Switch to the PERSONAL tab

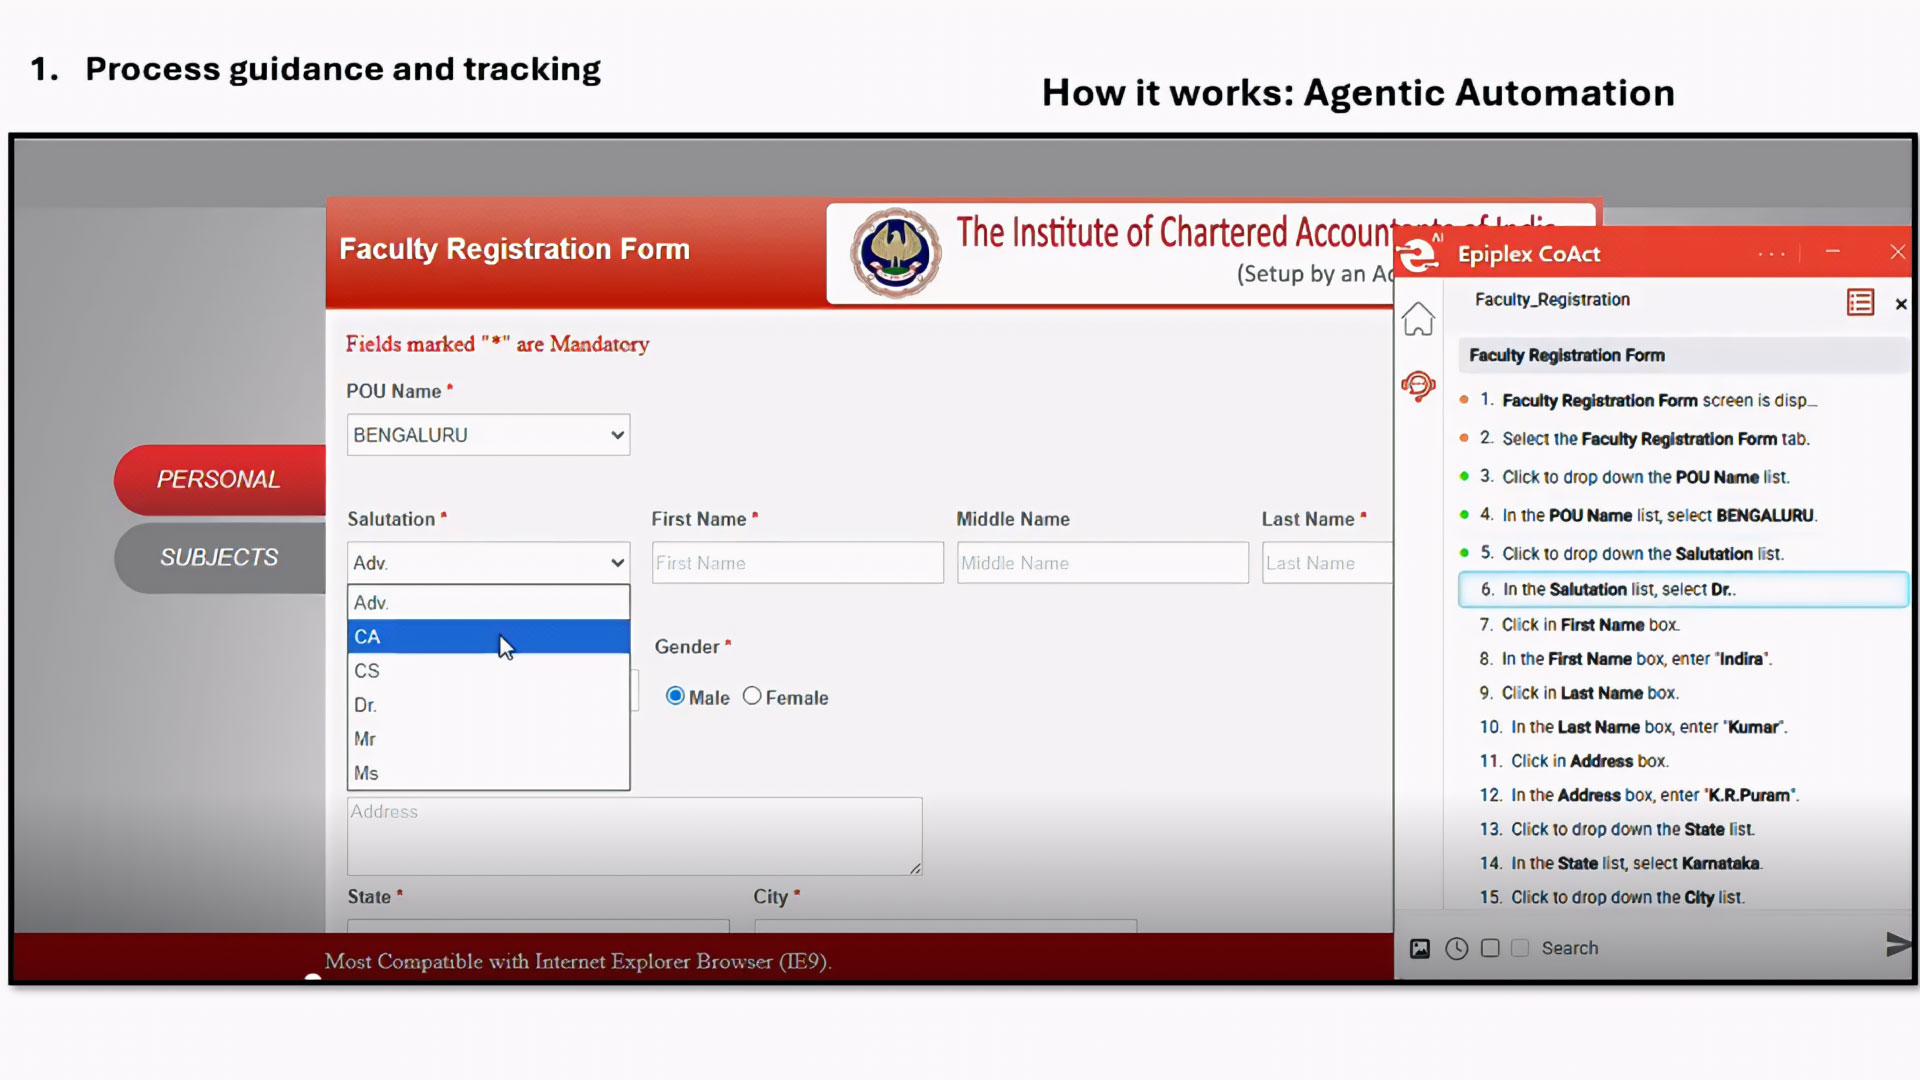tap(219, 480)
